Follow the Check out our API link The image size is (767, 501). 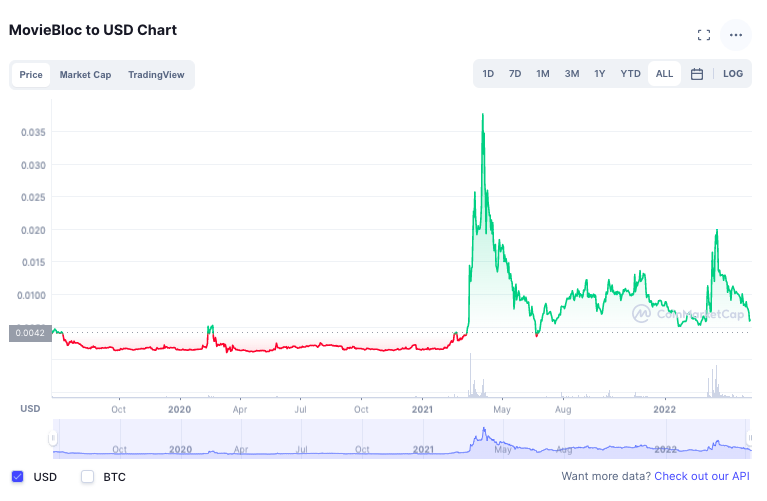click(701, 476)
